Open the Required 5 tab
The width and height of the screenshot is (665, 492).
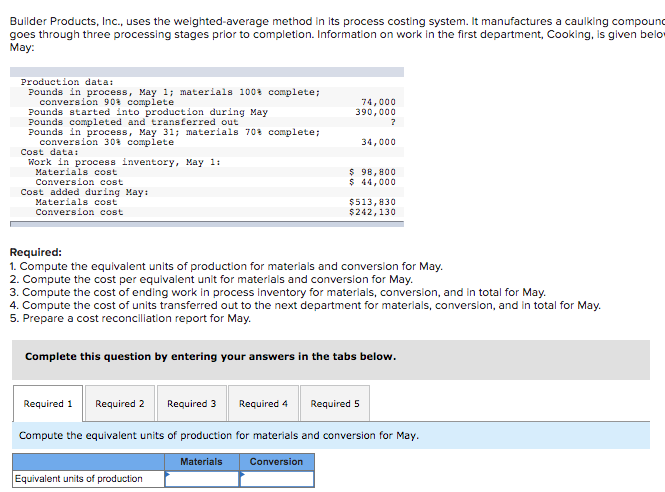(335, 403)
